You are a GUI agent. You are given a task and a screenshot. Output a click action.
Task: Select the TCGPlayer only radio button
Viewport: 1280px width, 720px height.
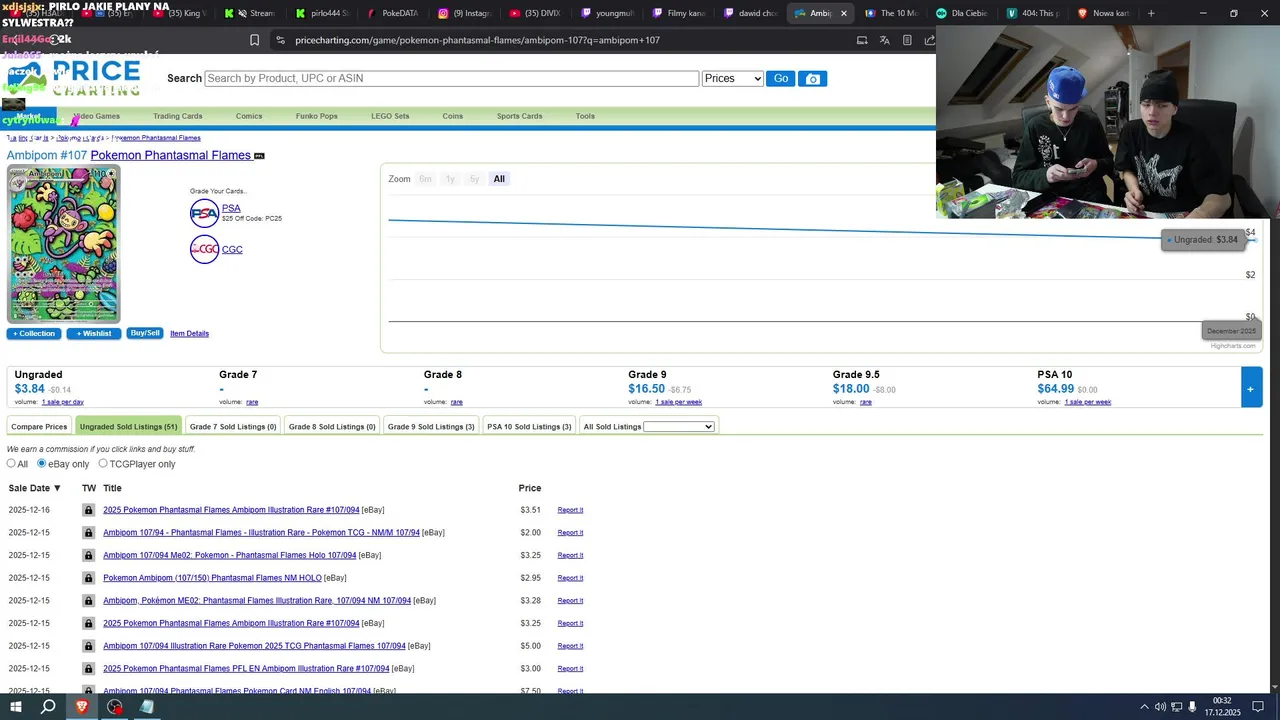[102, 463]
